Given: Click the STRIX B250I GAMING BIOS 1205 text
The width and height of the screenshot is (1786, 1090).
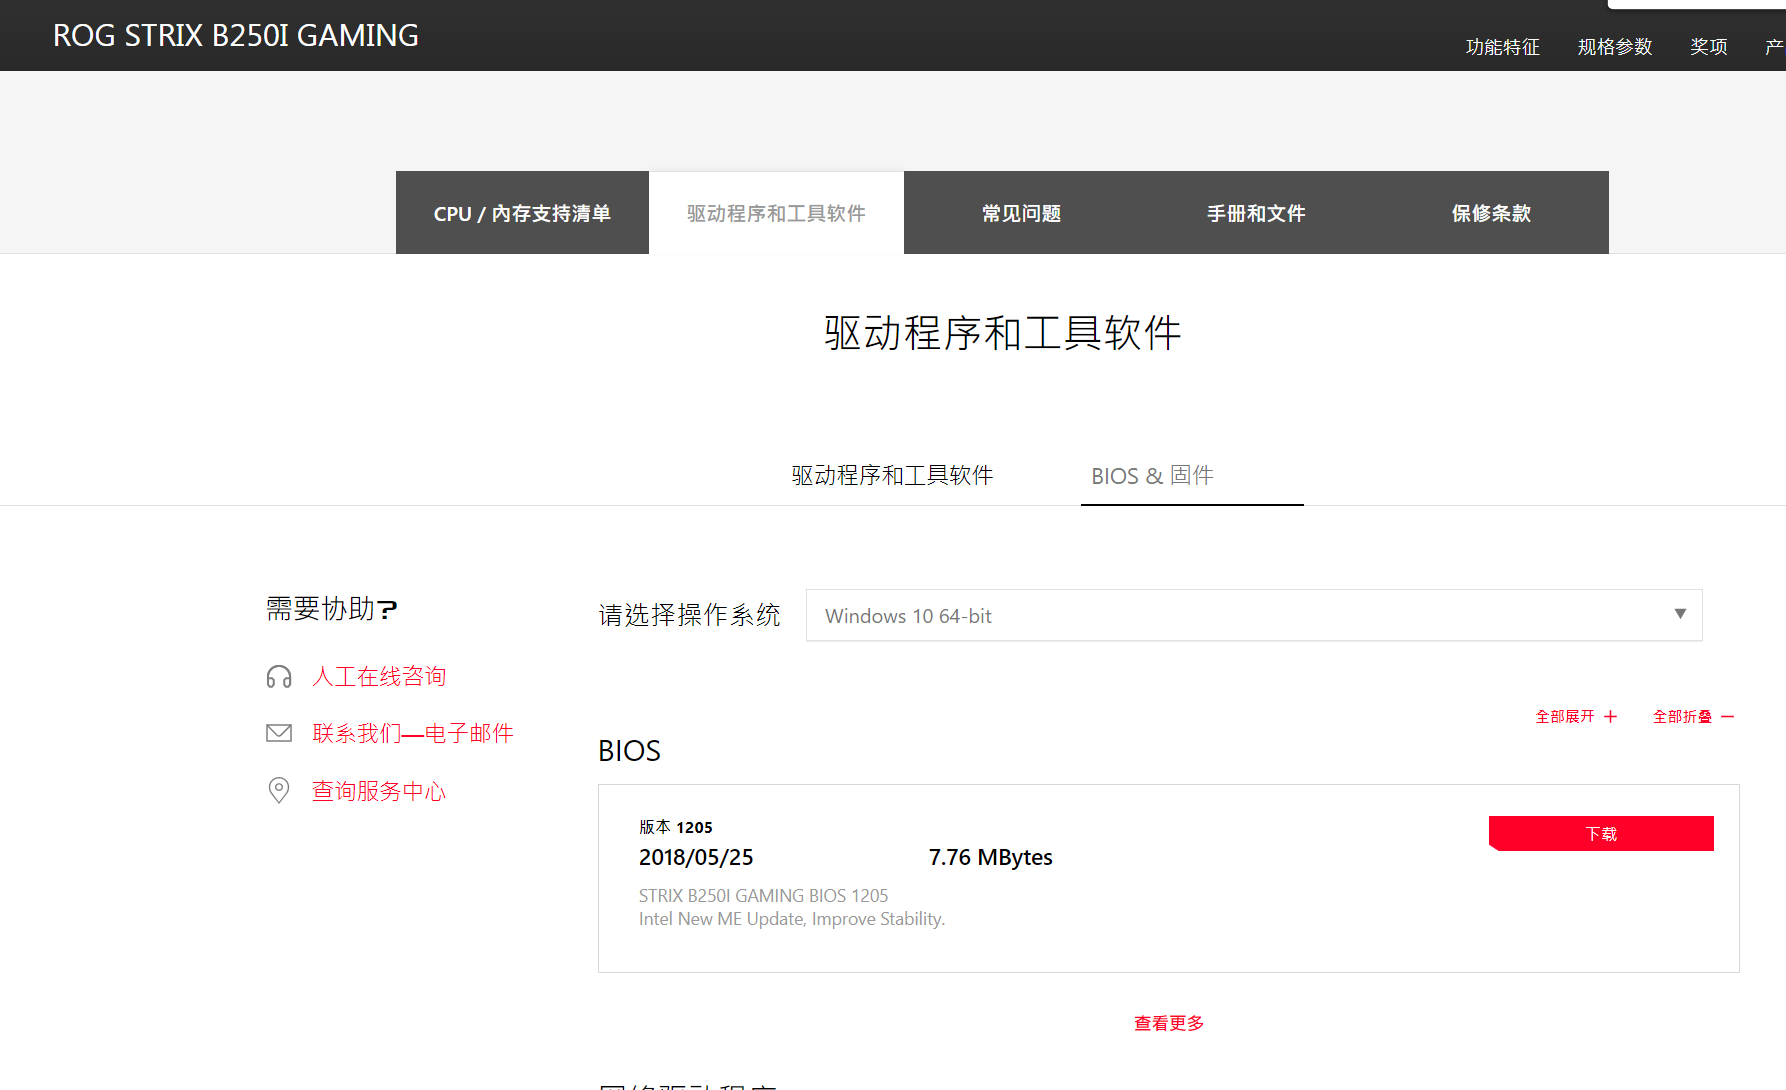Looking at the screenshot, I should [763, 895].
